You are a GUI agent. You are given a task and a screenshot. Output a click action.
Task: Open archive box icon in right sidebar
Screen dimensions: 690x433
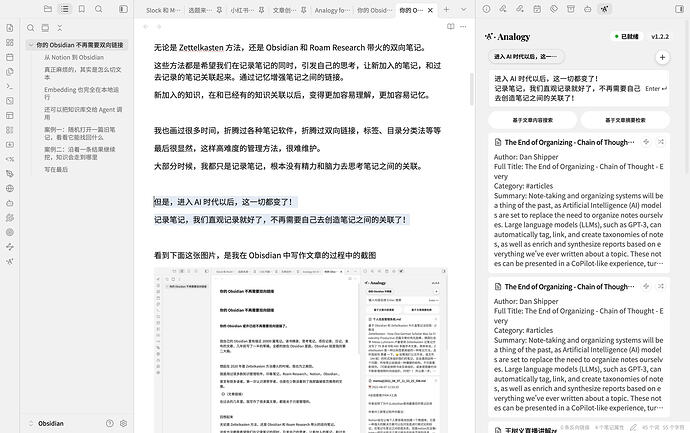coord(571,9)
